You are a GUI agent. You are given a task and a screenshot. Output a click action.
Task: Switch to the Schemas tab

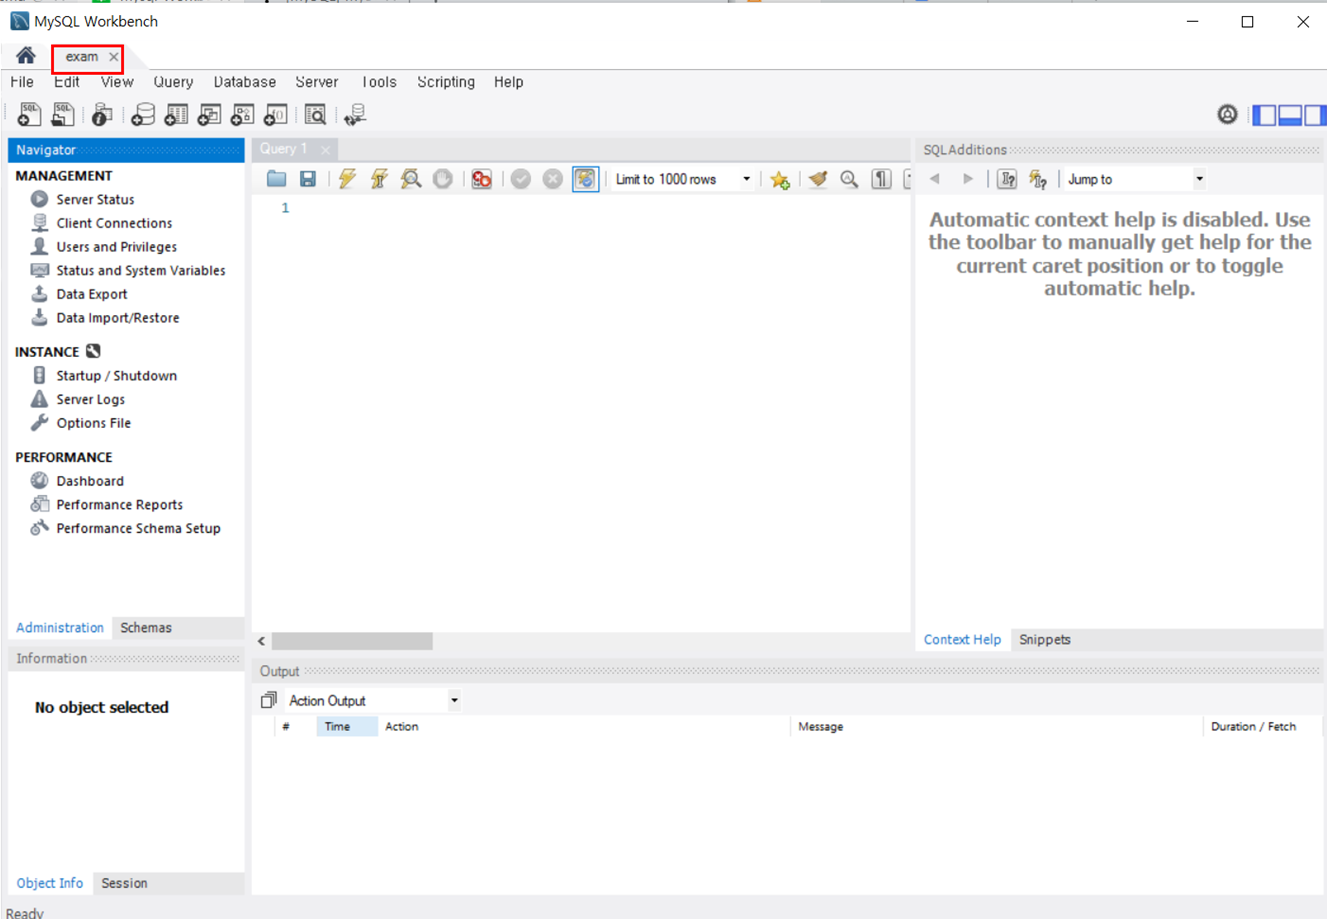pos(146,628)
